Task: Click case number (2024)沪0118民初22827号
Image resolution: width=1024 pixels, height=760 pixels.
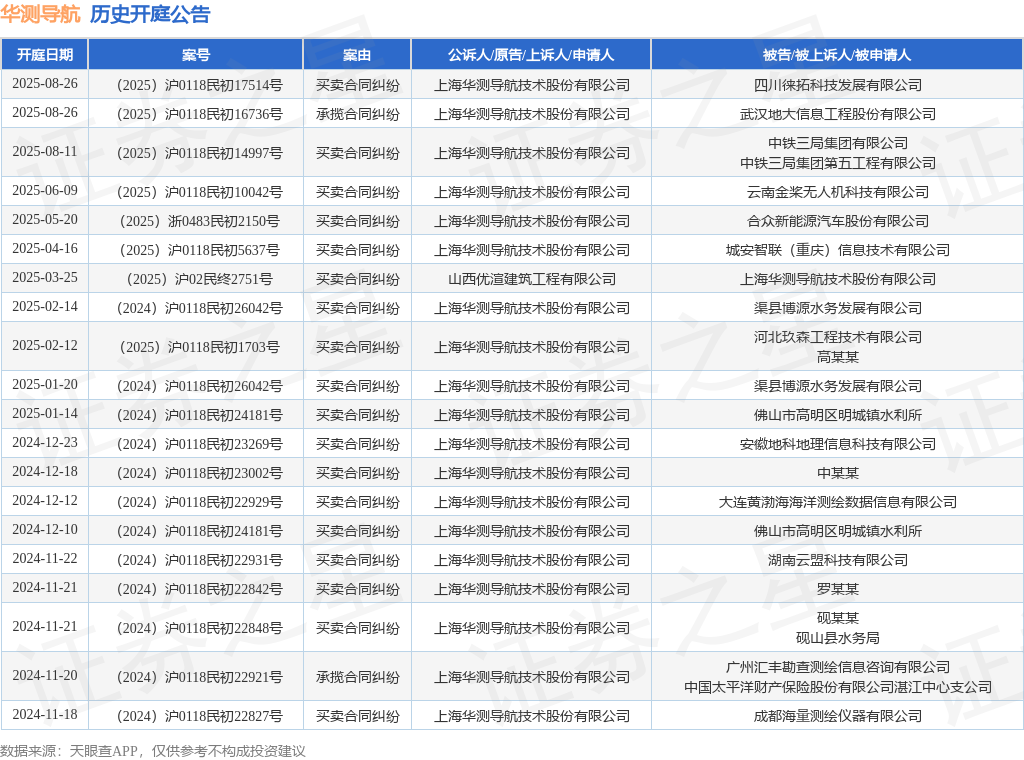Action: (199, 716)
